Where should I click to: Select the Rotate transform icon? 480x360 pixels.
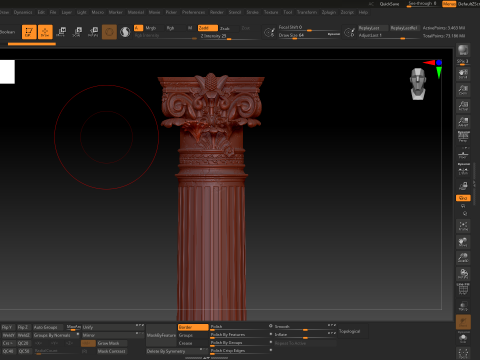click(93, 32)
